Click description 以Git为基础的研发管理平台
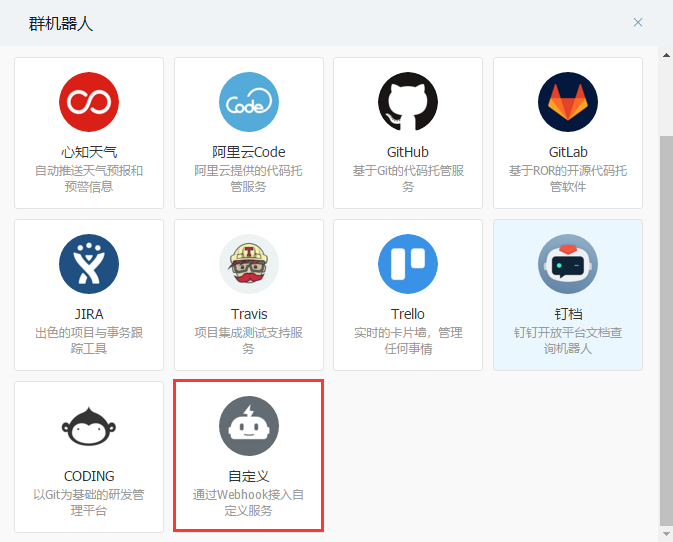 pyautogui.click(x=89, y=503)
